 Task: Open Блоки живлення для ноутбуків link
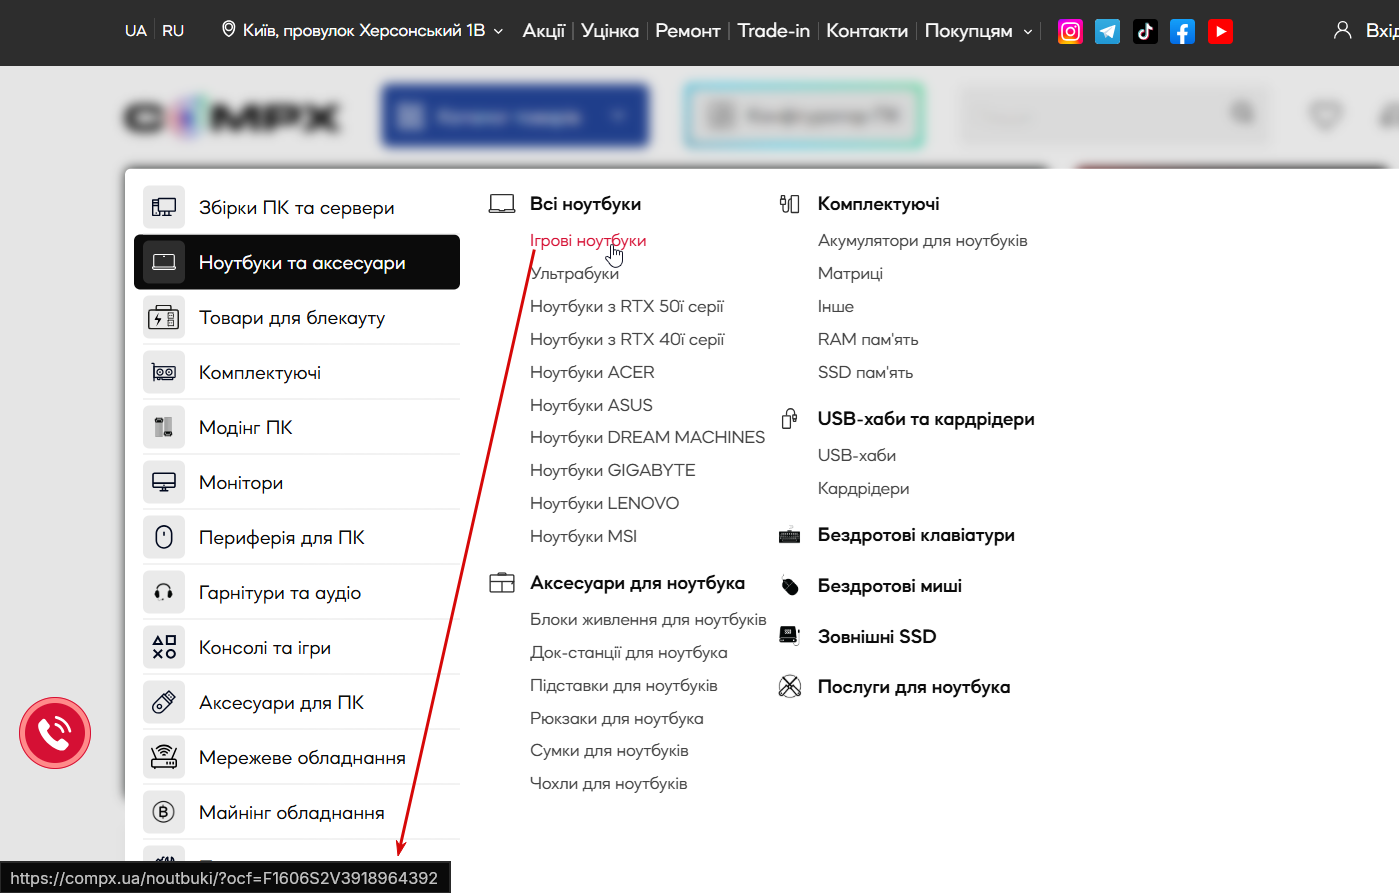click(648, 620)
